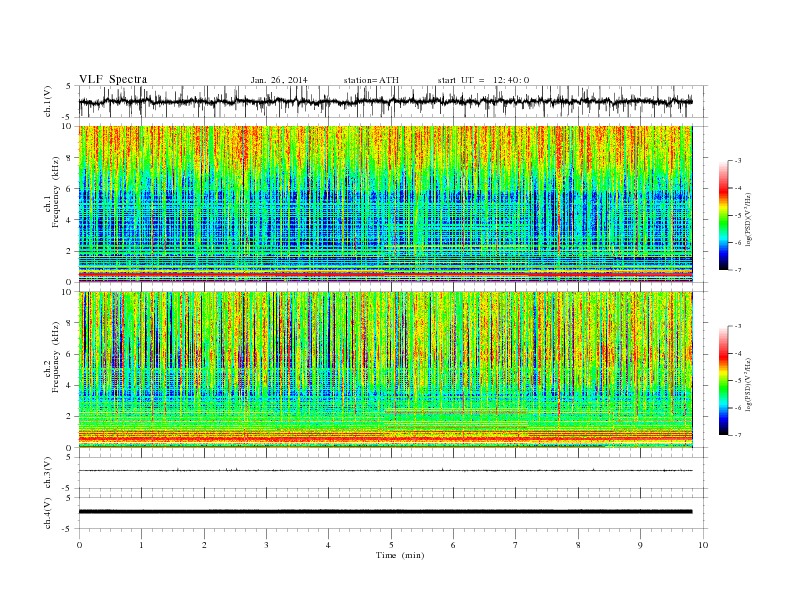The width and height of the screenshot is (792, 612).
Task: Click the ch.1(V) waveform trace
Action: [x=385, y=101]
